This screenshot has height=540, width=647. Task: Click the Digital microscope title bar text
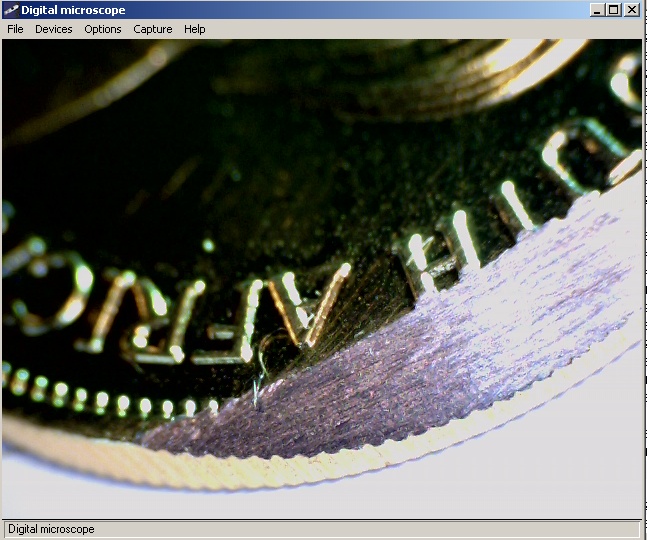pos(74,10)
